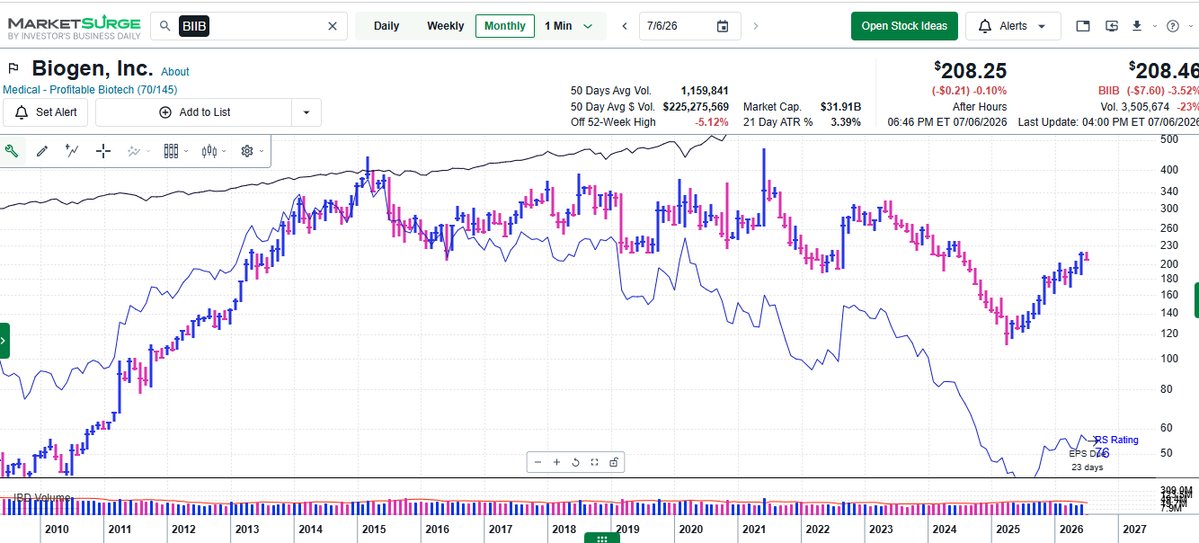Clear the BIIB symbol search
1199x543 pixels.
tap(332, 26)
